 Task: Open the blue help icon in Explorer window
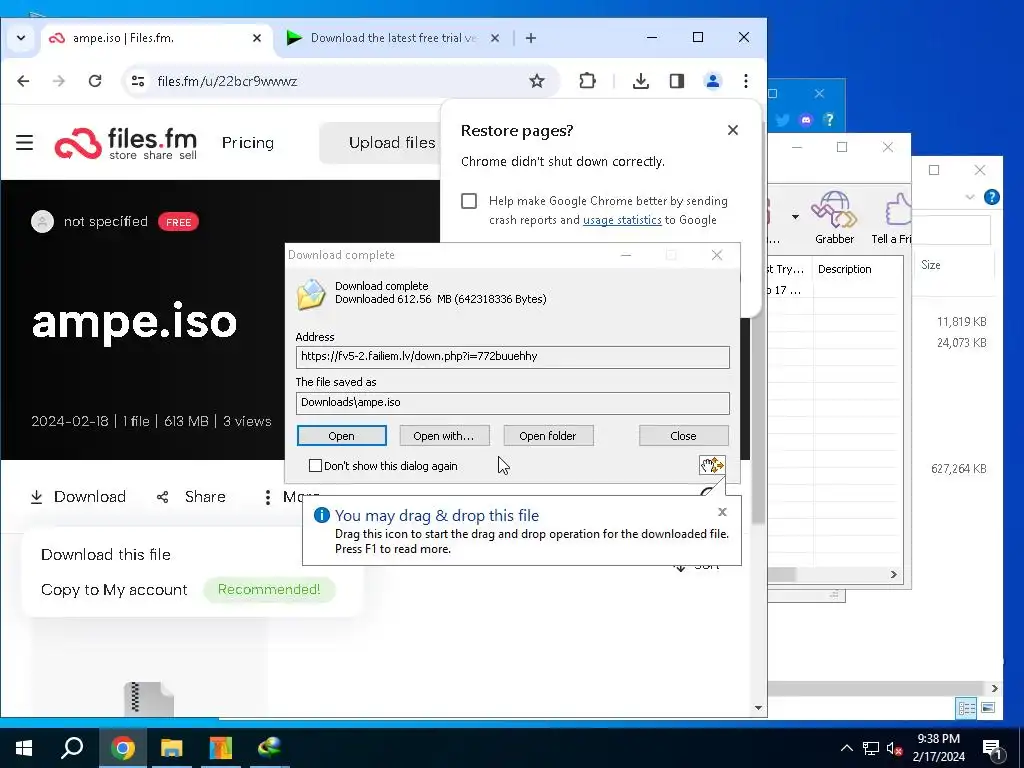tap(991, 197)
